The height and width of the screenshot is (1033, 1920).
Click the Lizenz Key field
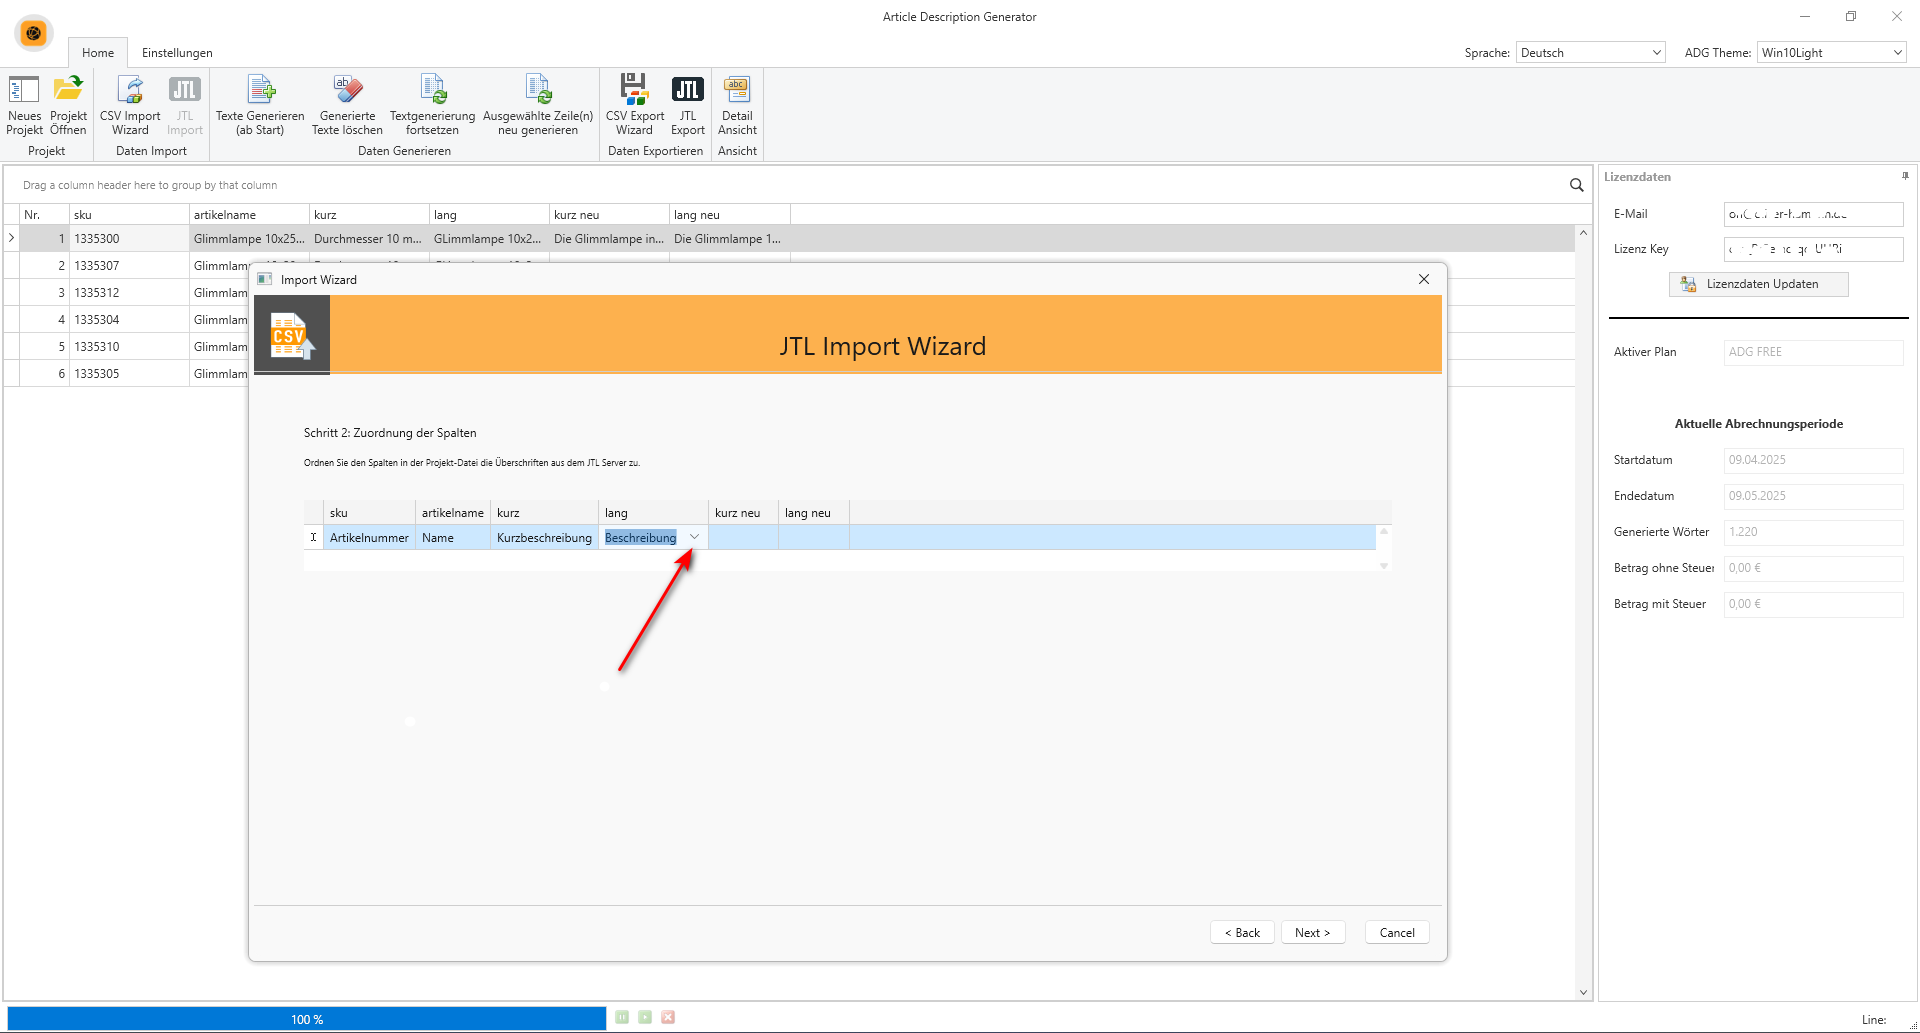[1813, 249]
